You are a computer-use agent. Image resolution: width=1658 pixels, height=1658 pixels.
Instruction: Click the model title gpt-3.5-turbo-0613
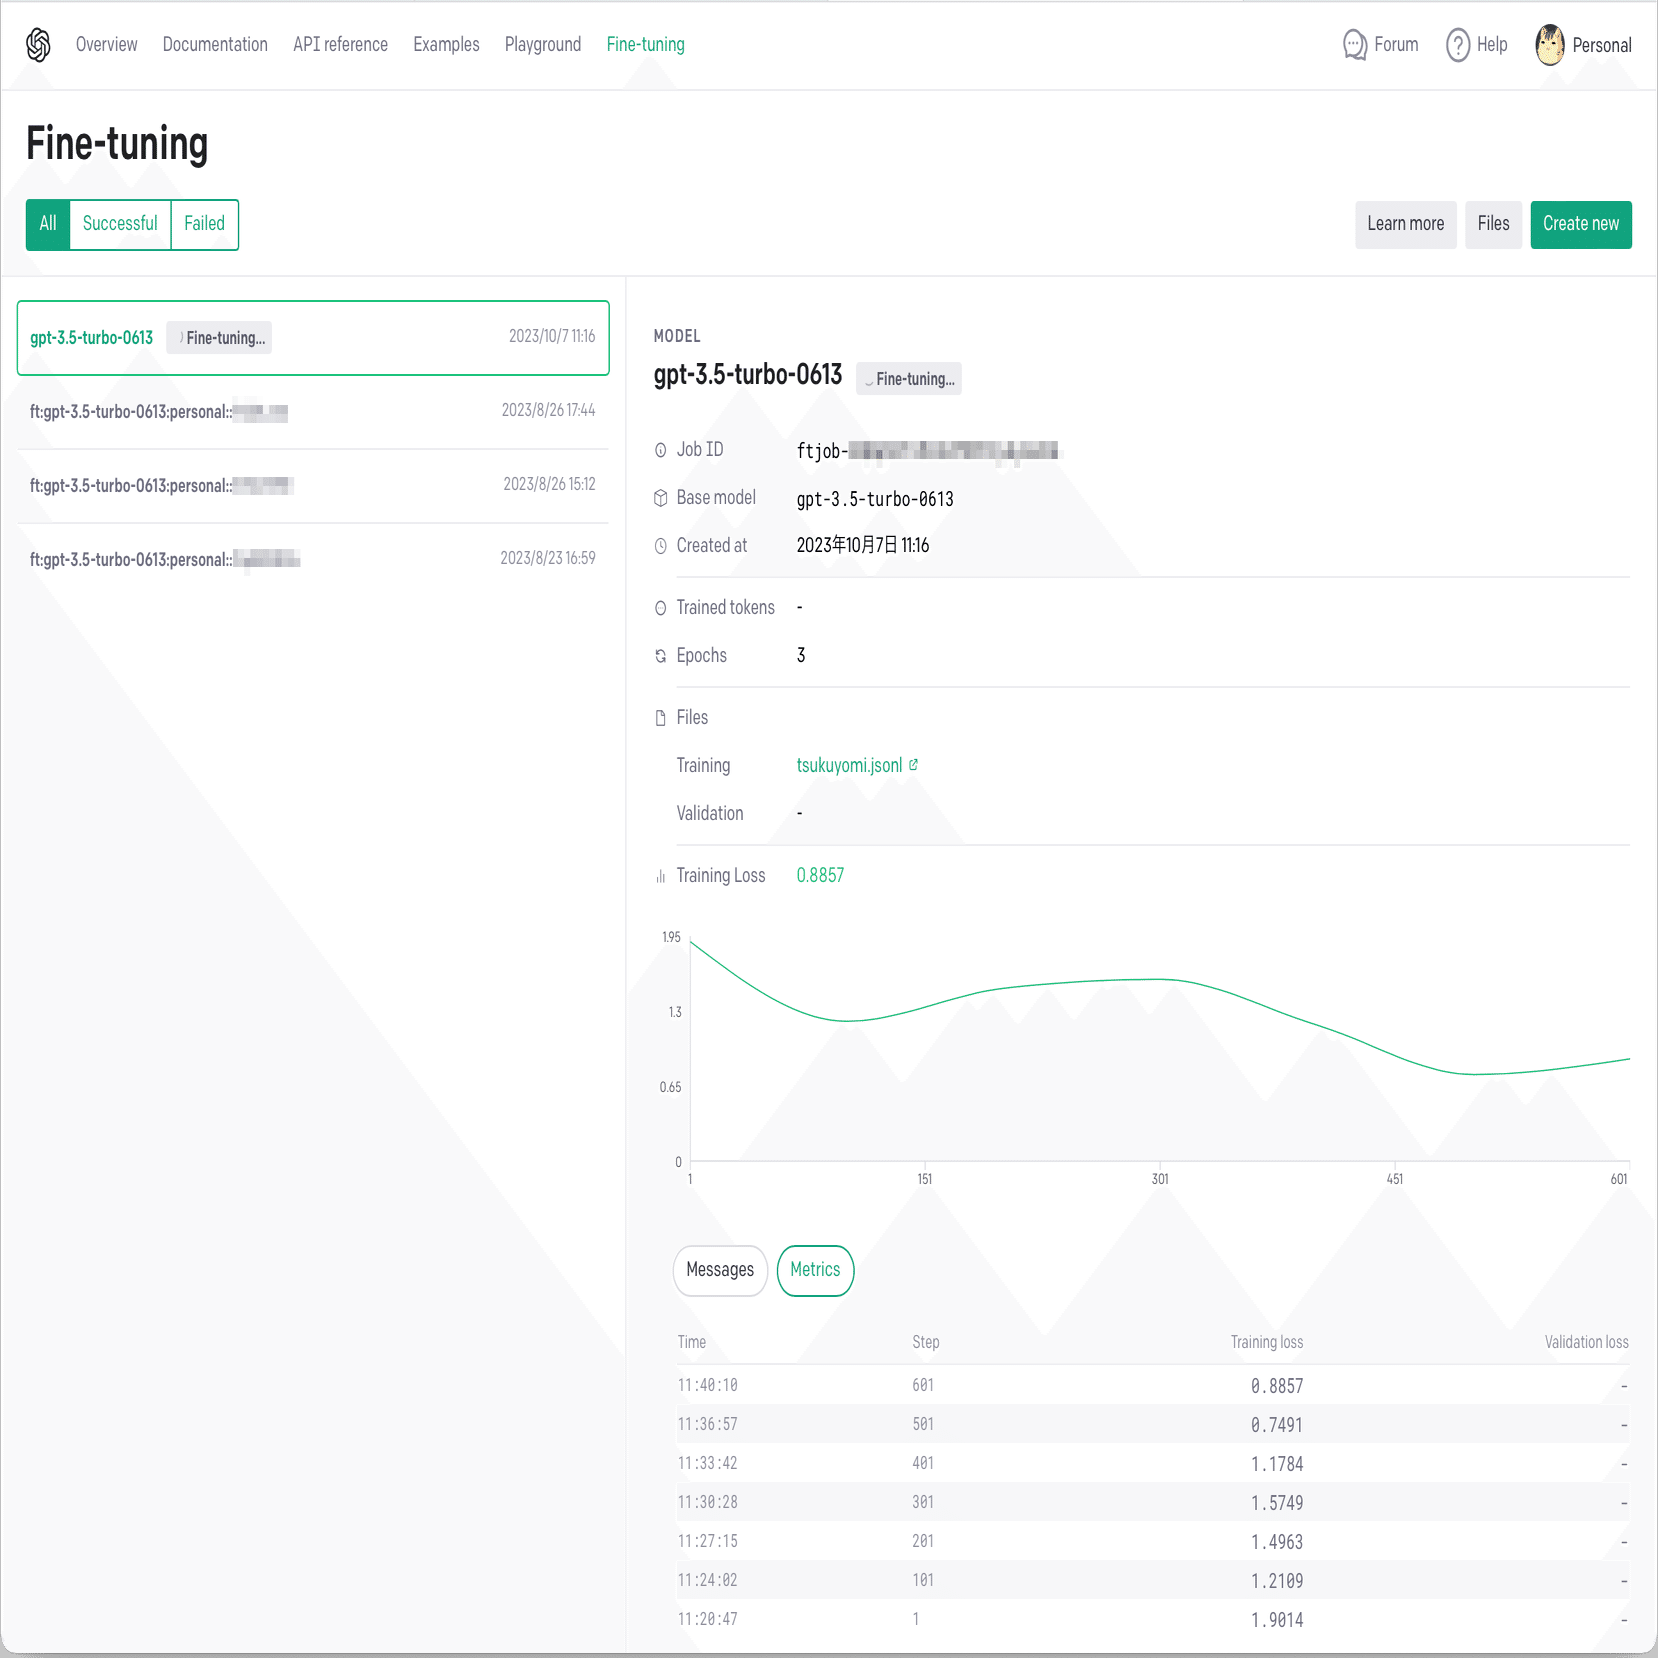[x=748, y=375]
